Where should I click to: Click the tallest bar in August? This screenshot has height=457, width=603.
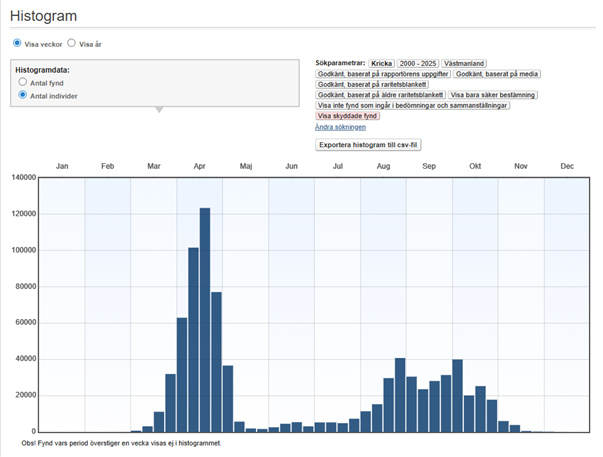[x=400, y=394]
